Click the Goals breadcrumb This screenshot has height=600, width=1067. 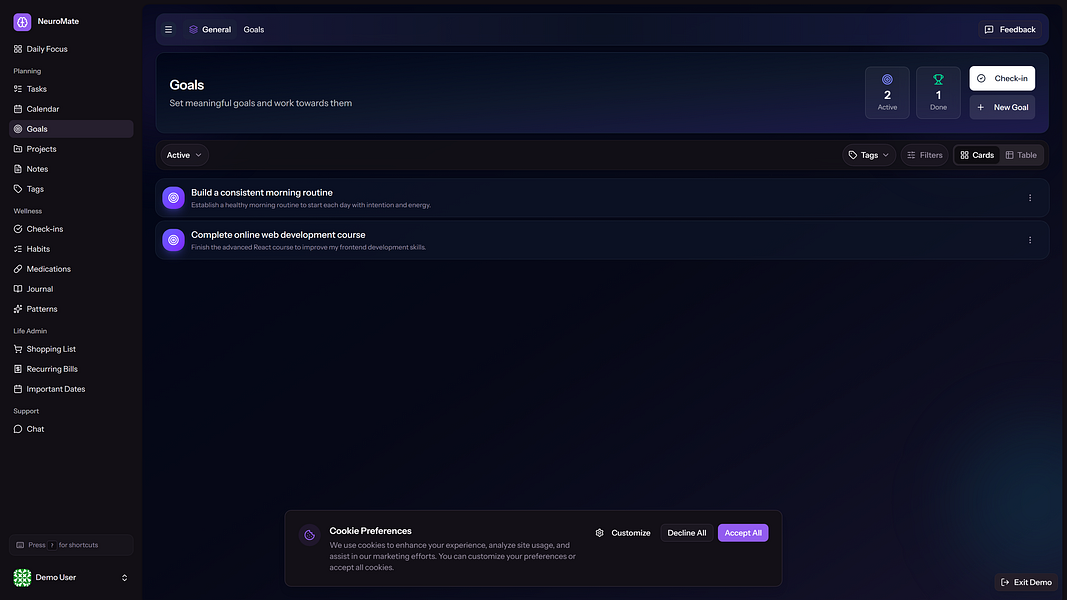point(254,29)
